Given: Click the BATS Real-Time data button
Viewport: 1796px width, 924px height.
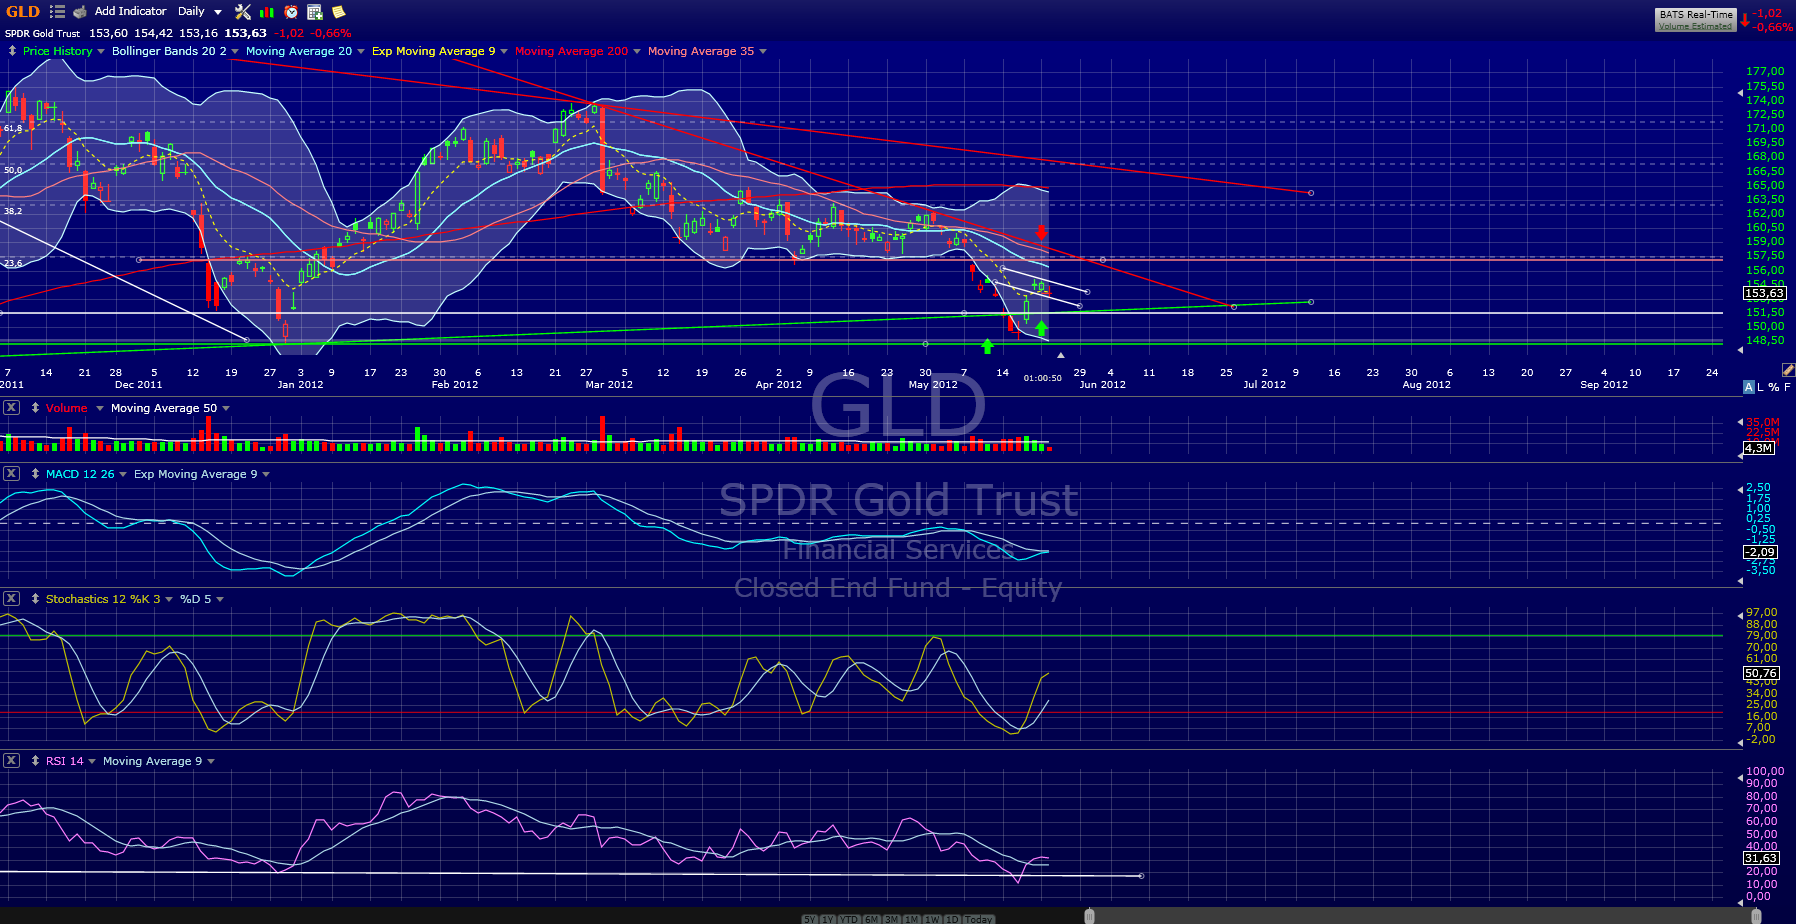Looking at the screenshot, I should coord(1696,14).
